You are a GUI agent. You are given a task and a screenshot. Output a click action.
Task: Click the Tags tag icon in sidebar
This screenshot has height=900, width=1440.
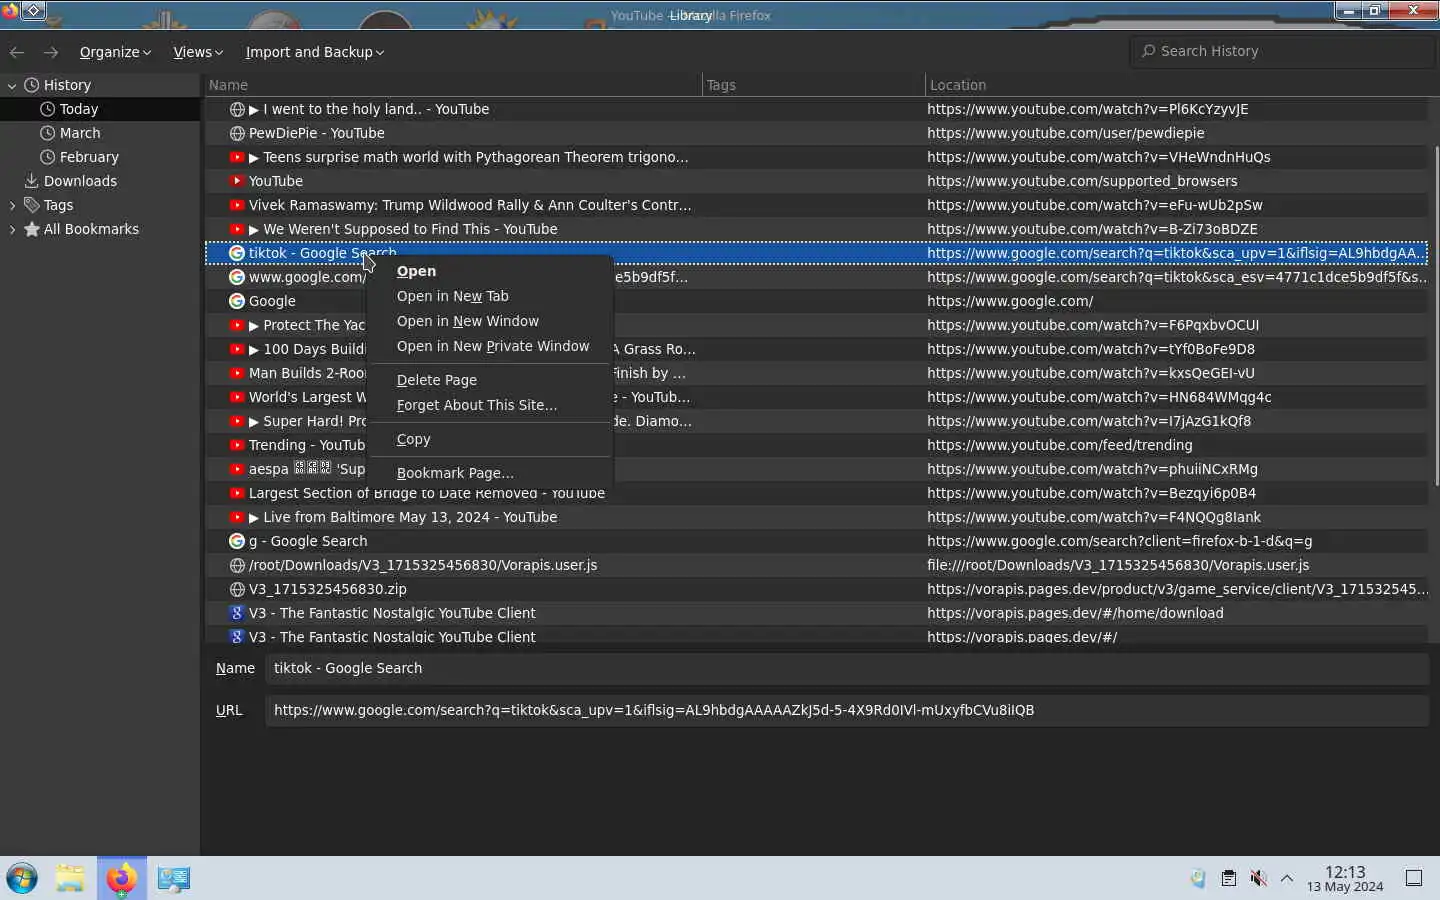pos(32,205)
